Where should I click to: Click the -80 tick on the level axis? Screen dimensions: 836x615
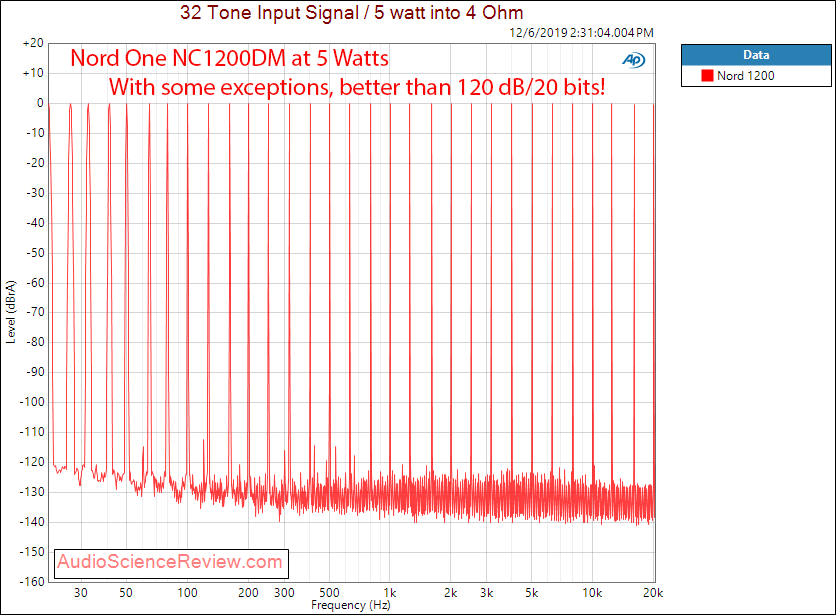35,342
